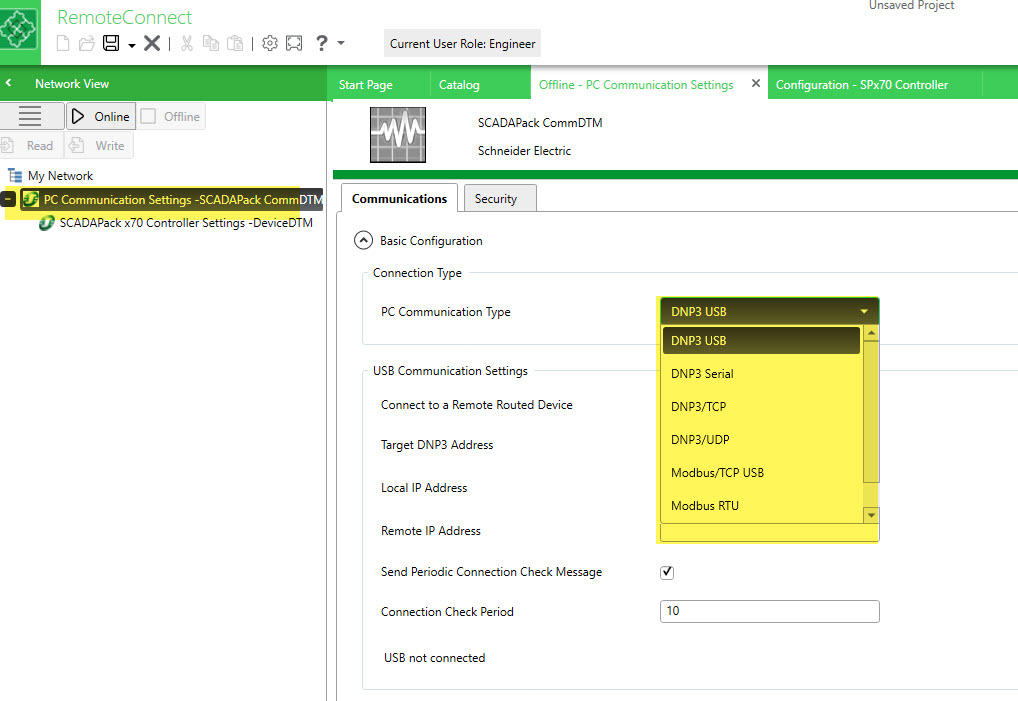Click the USB not connected status text

click(x=434, y=658)
